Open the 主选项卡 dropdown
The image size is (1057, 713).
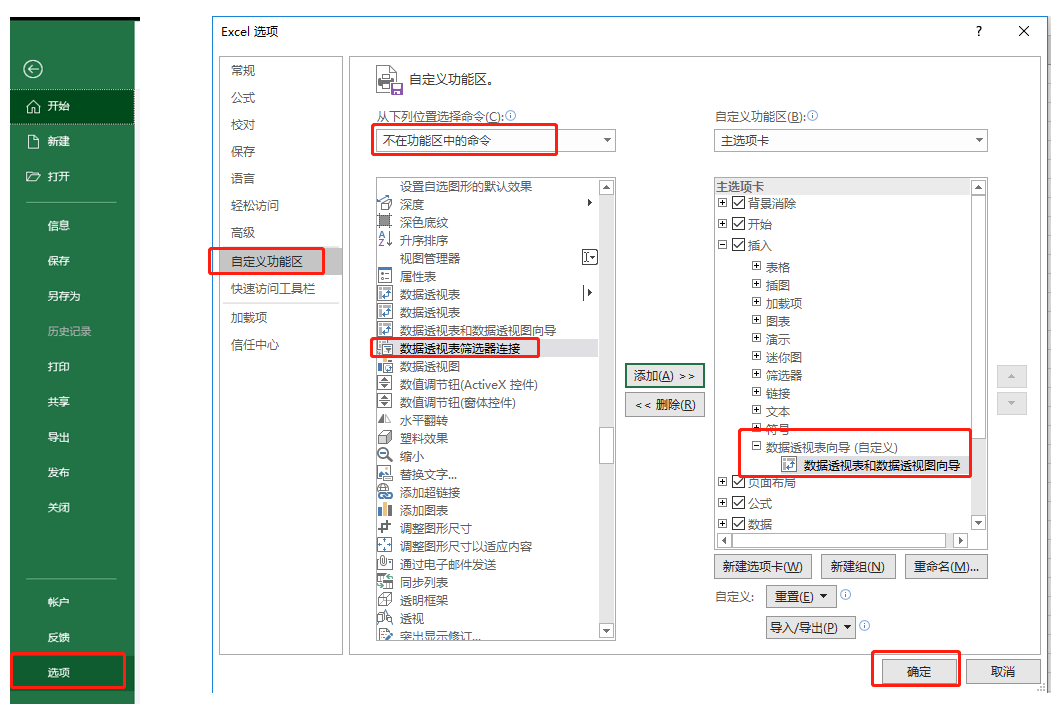tap(851, 140)
